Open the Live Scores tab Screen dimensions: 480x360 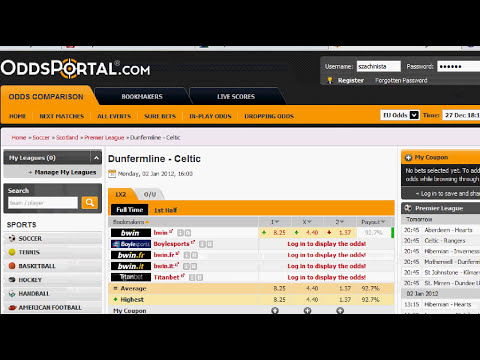236,97
